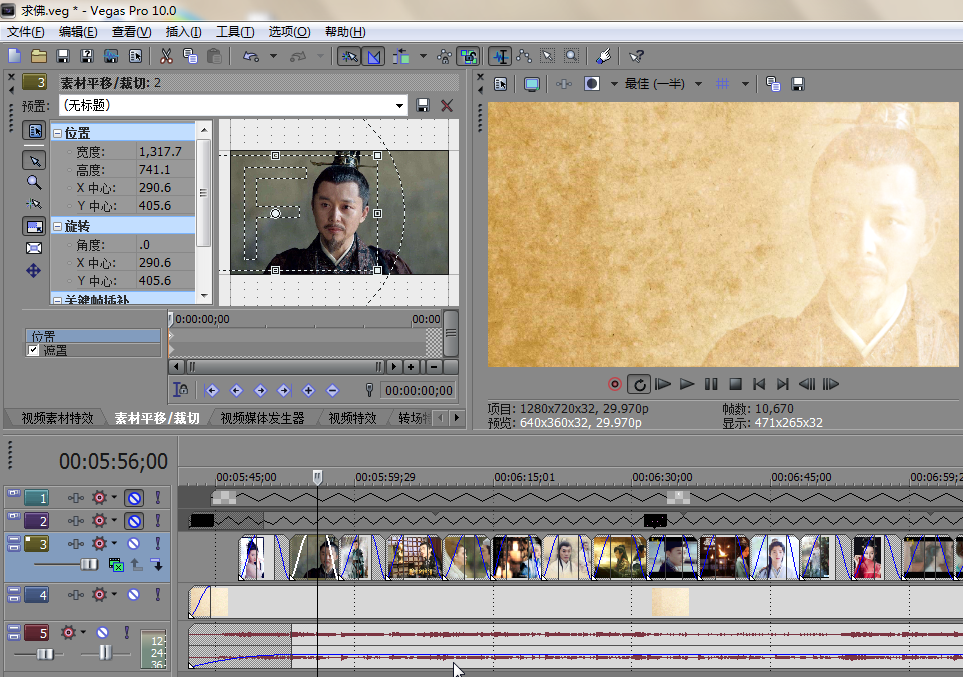Image resolution: width=963 pixels, height=677 pixels.
Task: Mute track 4
Action: pos(133,595)
